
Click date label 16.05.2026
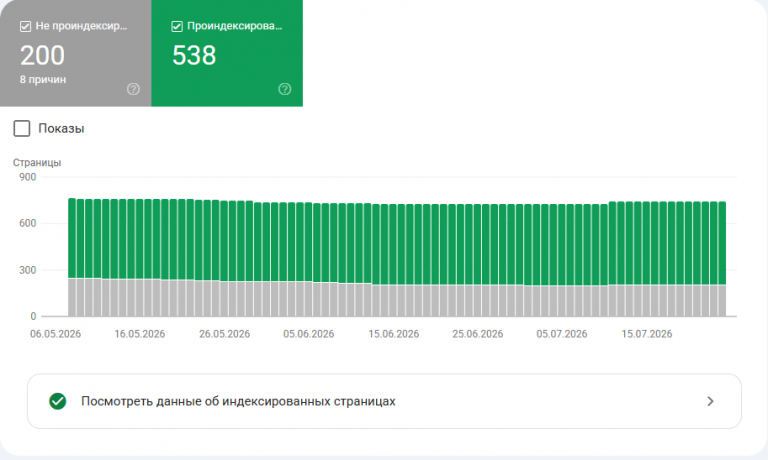pos(140,334)
